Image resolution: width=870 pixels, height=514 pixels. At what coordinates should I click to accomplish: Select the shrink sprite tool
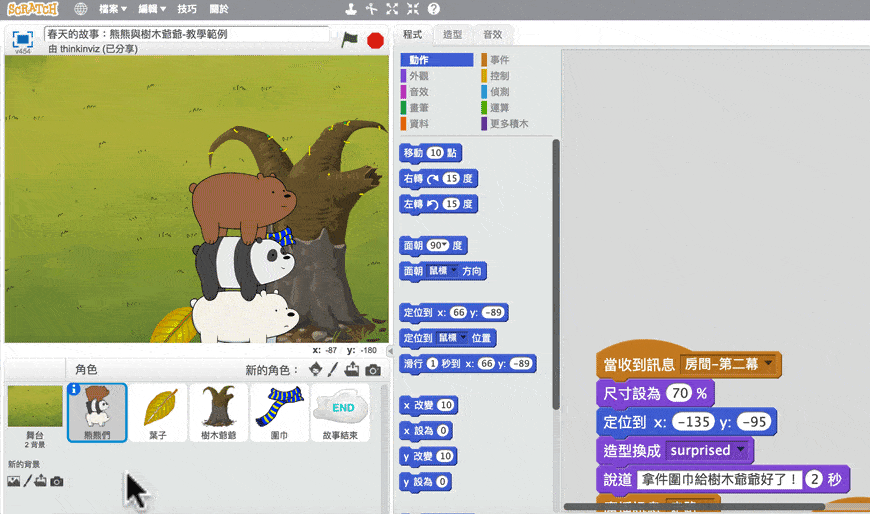[x=413, y=9]
